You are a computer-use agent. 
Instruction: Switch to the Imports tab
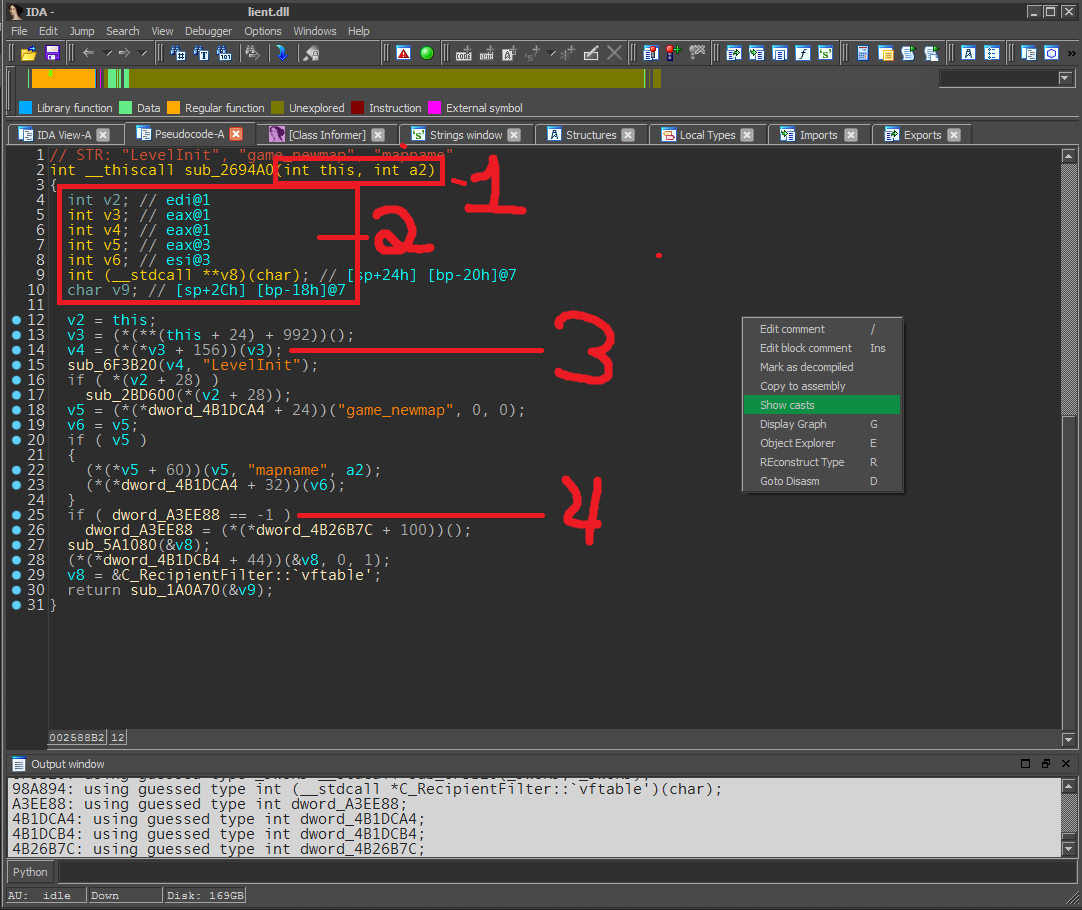818,135
